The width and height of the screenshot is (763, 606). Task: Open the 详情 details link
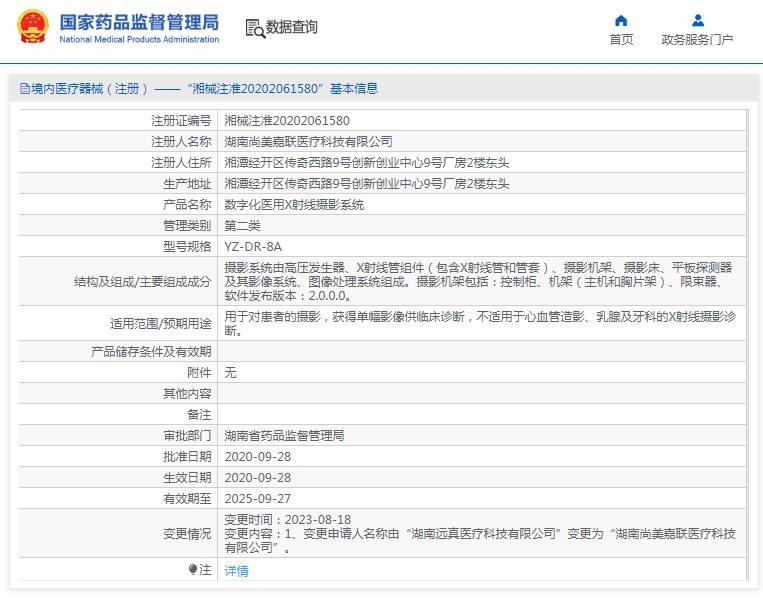click(236, 570)
